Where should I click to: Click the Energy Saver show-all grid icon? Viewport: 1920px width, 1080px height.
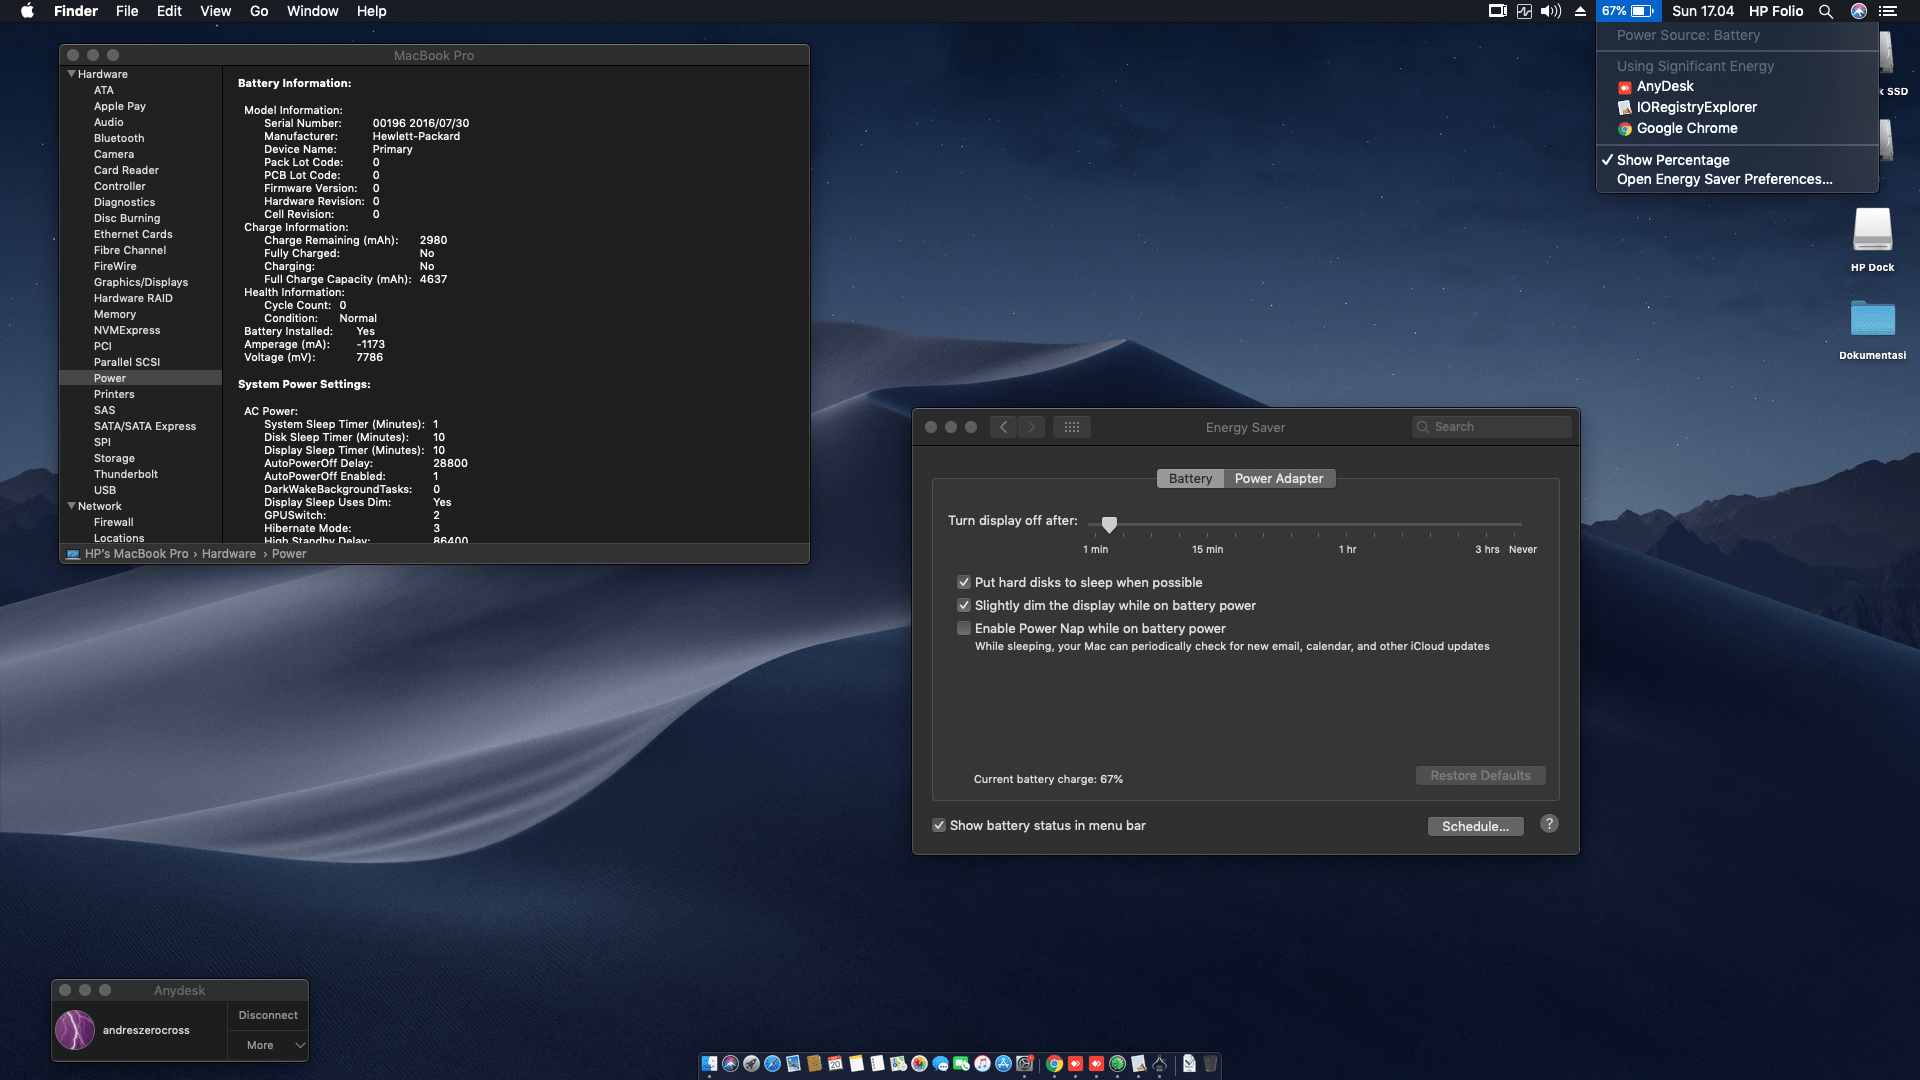[x=1071, y=427]
